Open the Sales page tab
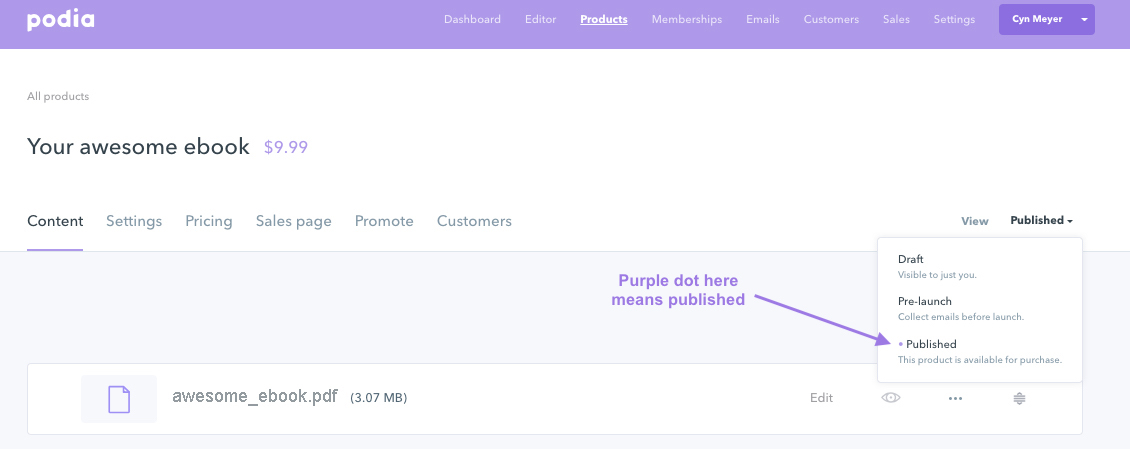This screenshot has height=449, width=1130. click(293, 221)
